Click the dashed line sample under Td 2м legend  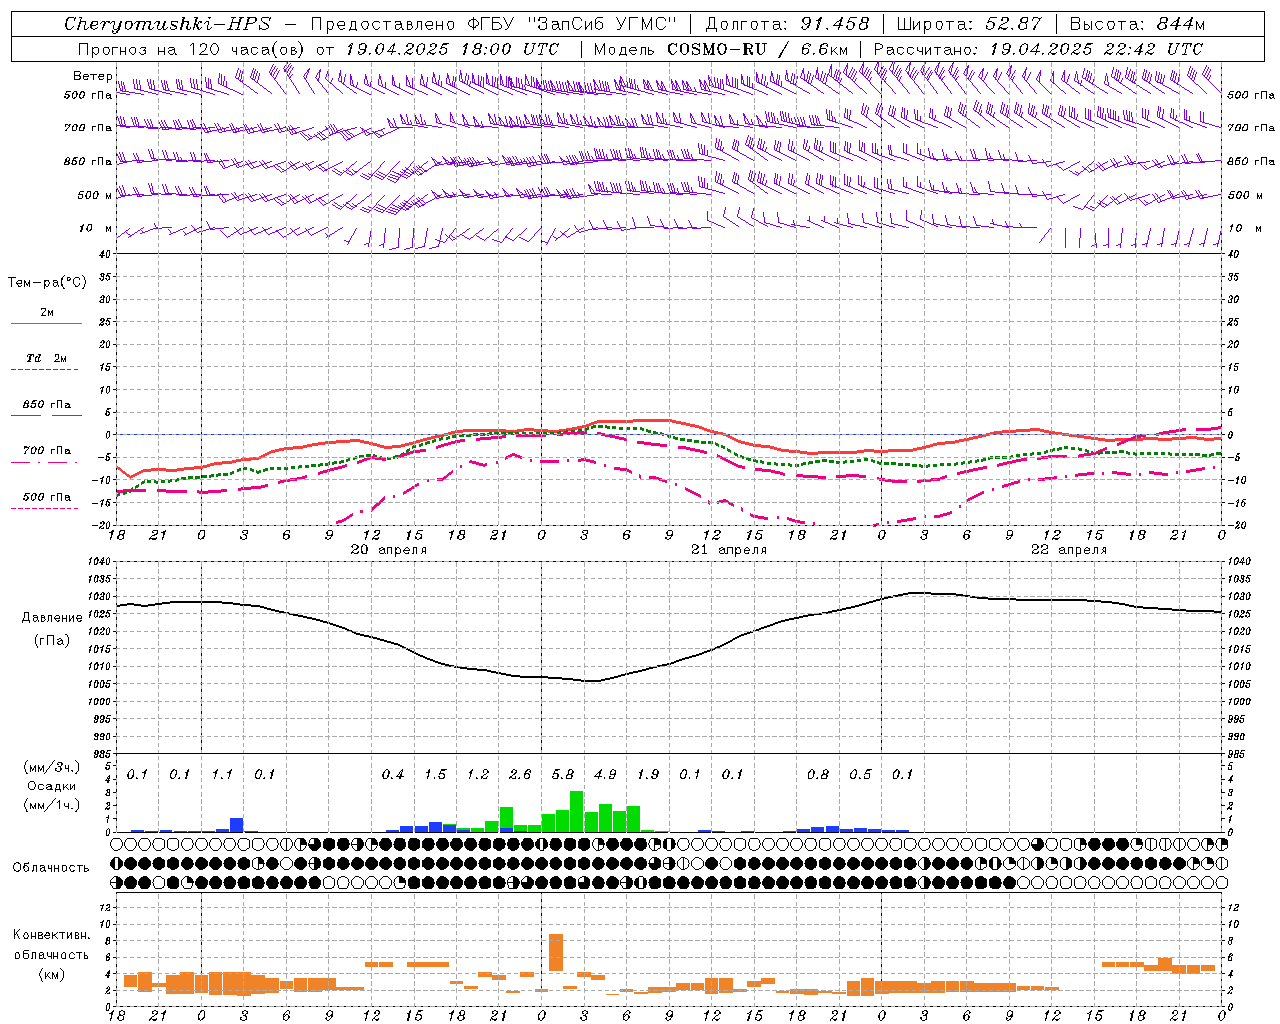coord(44,370)
